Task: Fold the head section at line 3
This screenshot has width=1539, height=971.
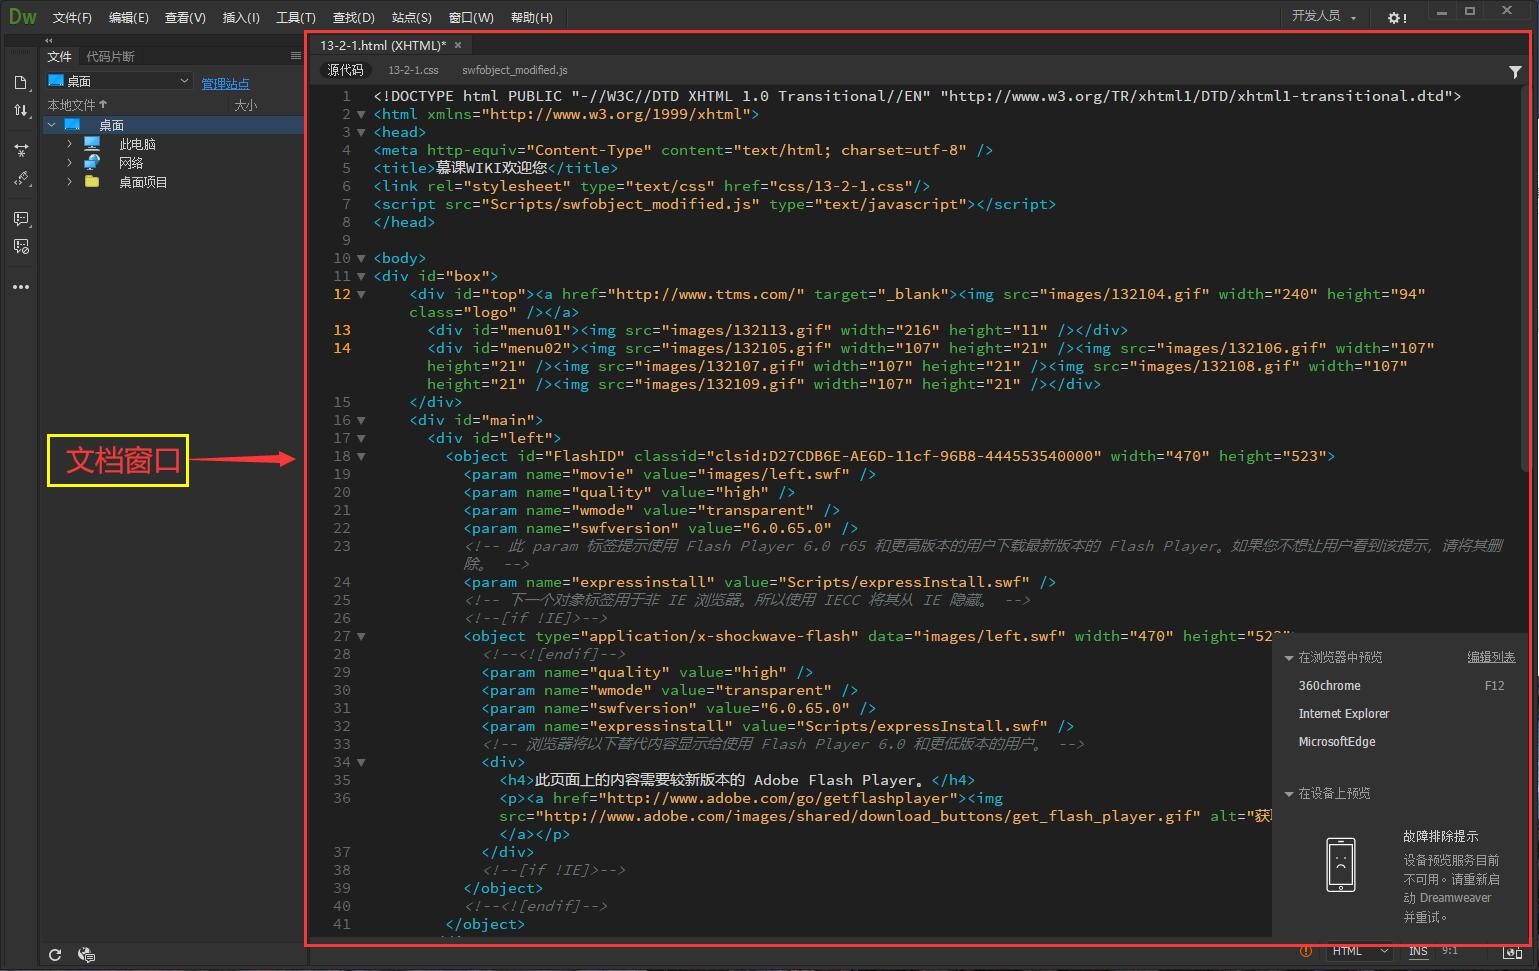Action: pos(361,132)
